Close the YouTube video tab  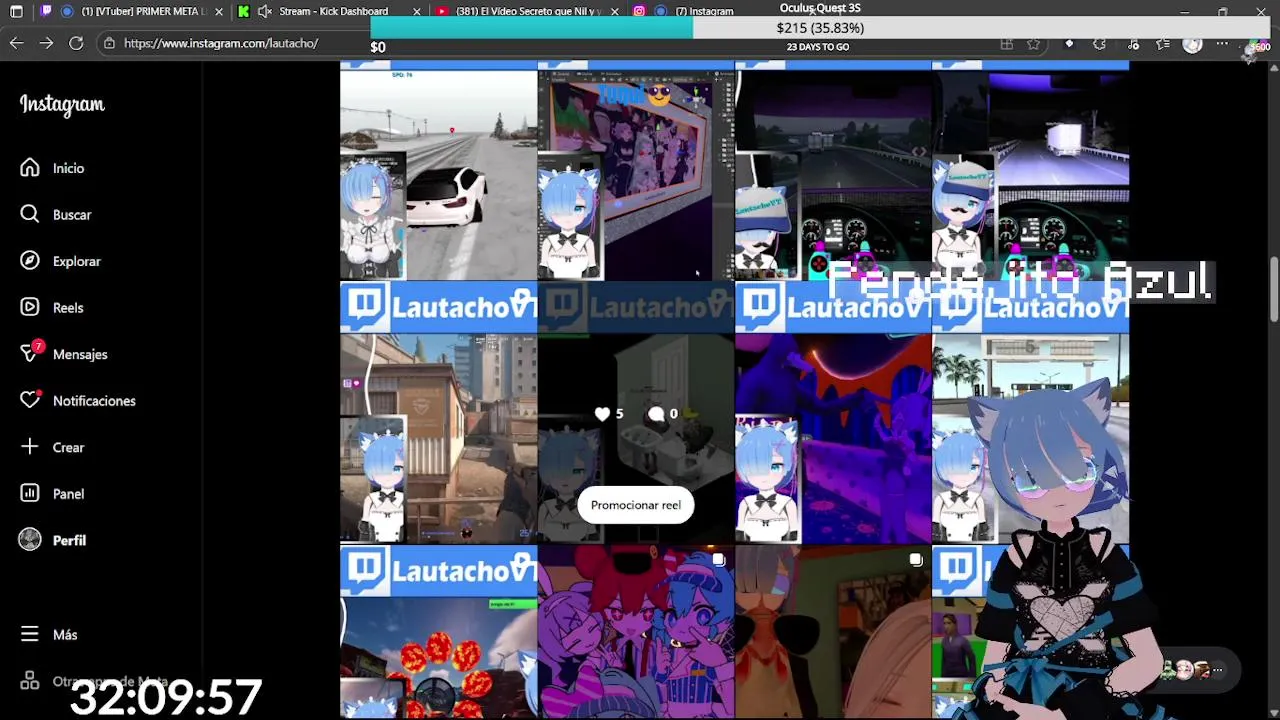[x=614, y=11]
